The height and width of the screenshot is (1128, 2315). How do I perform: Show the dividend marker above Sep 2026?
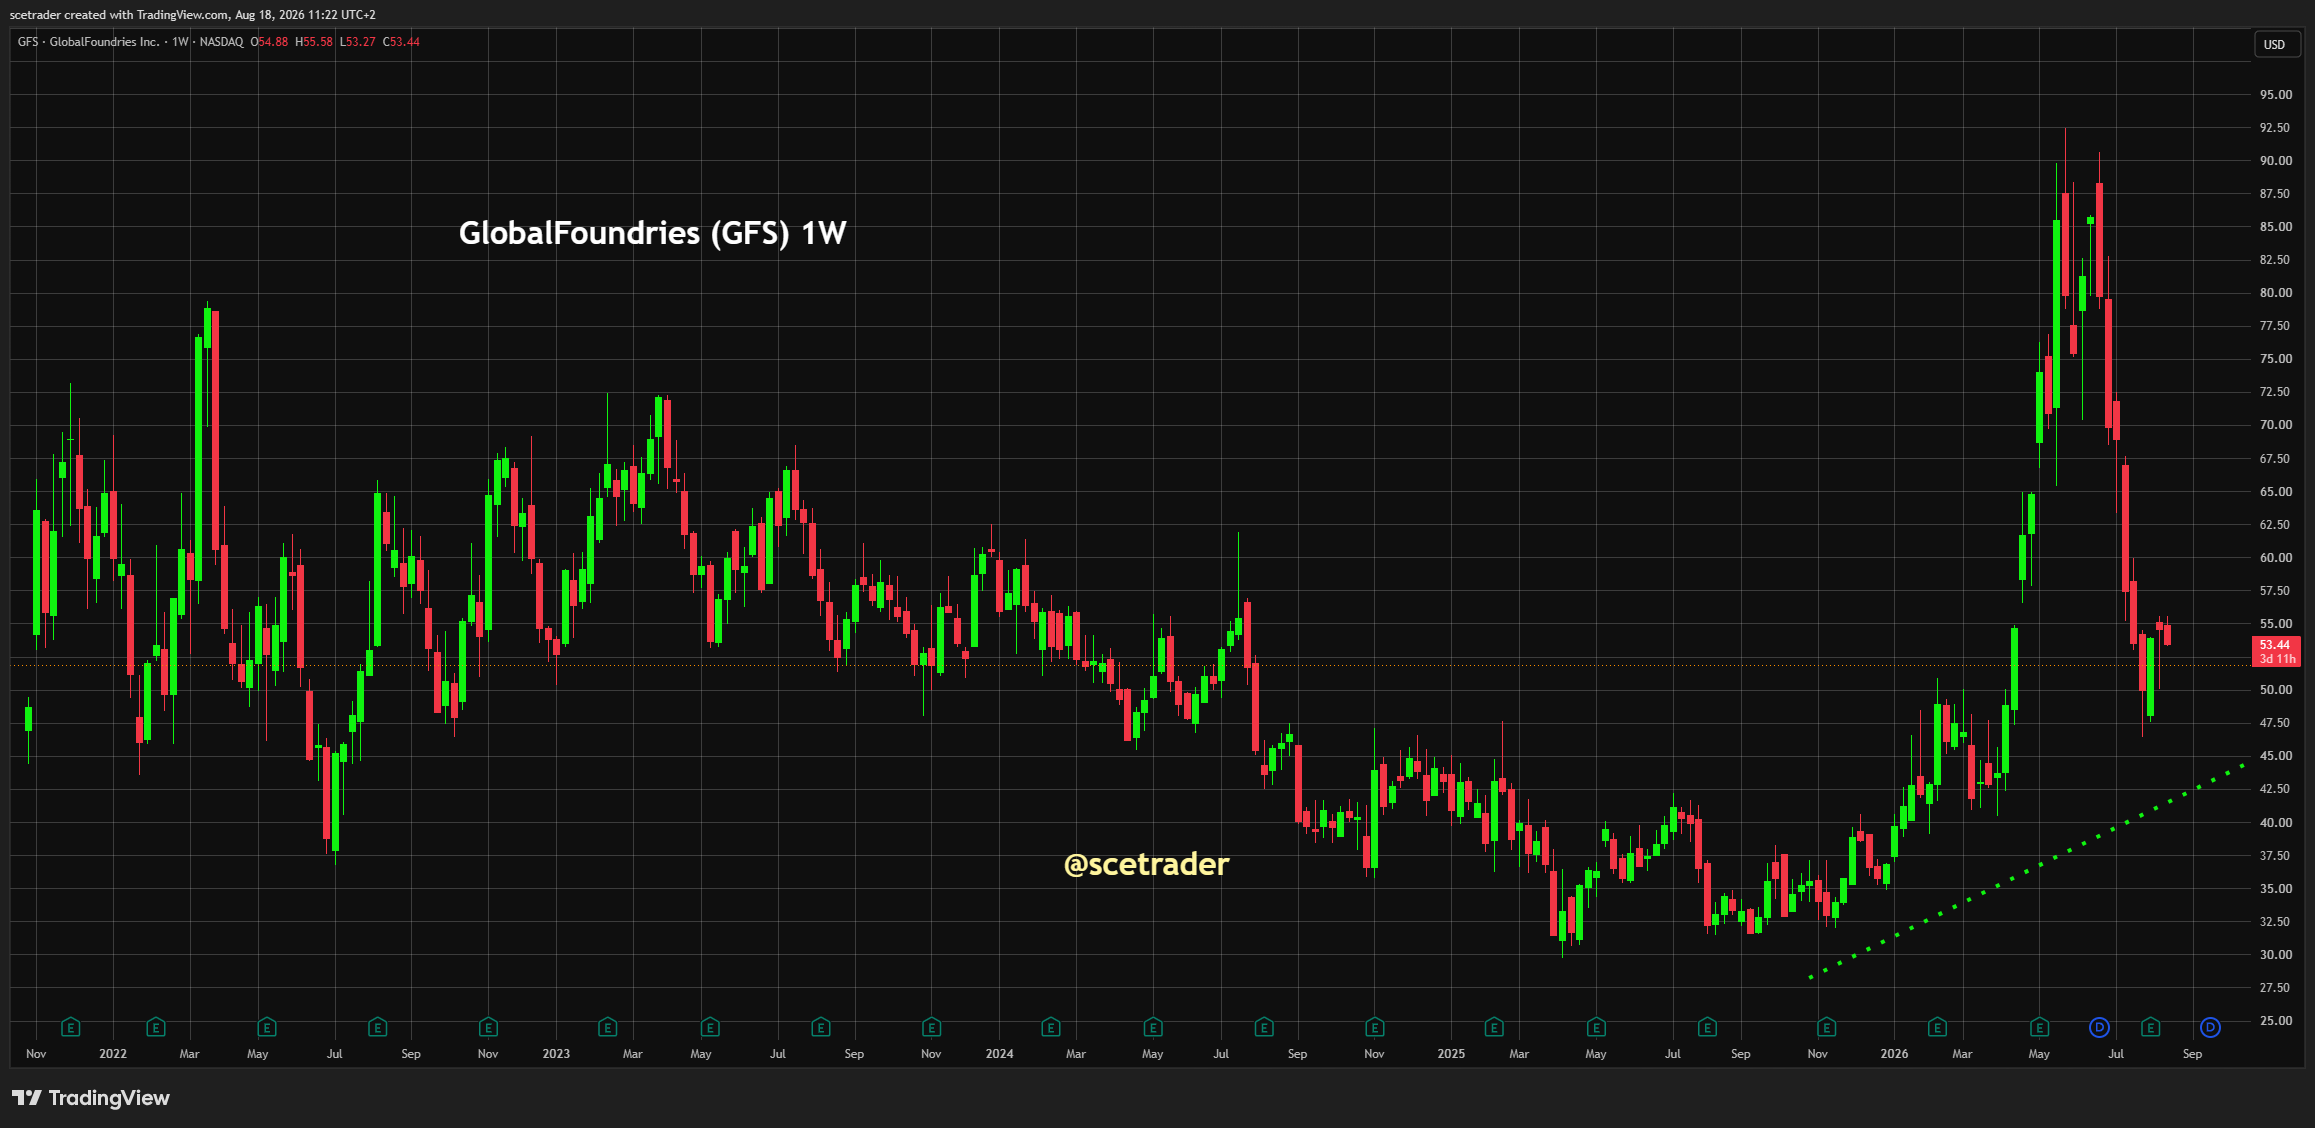point(2210,1027)
